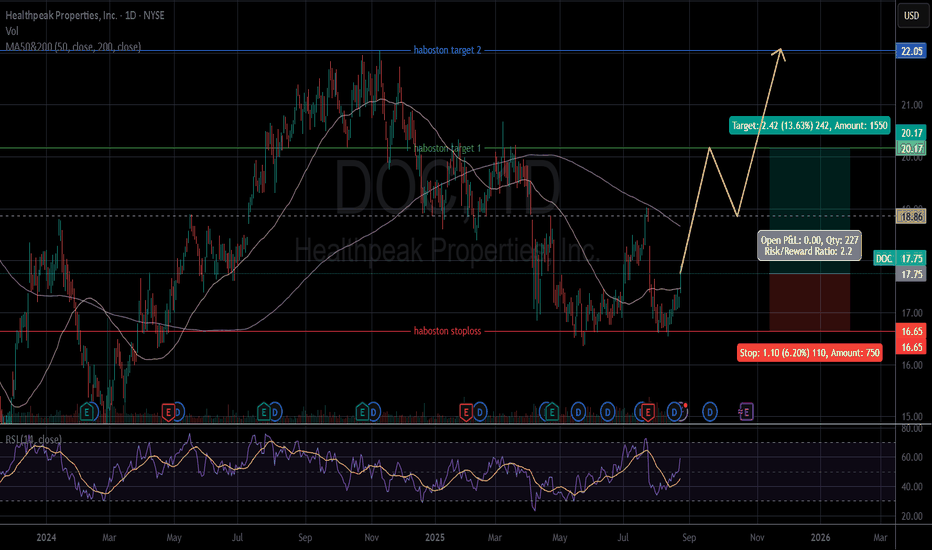Select the RSI indicator legend
This screenshot has width=932, height=550.
(x=33, y=439)
